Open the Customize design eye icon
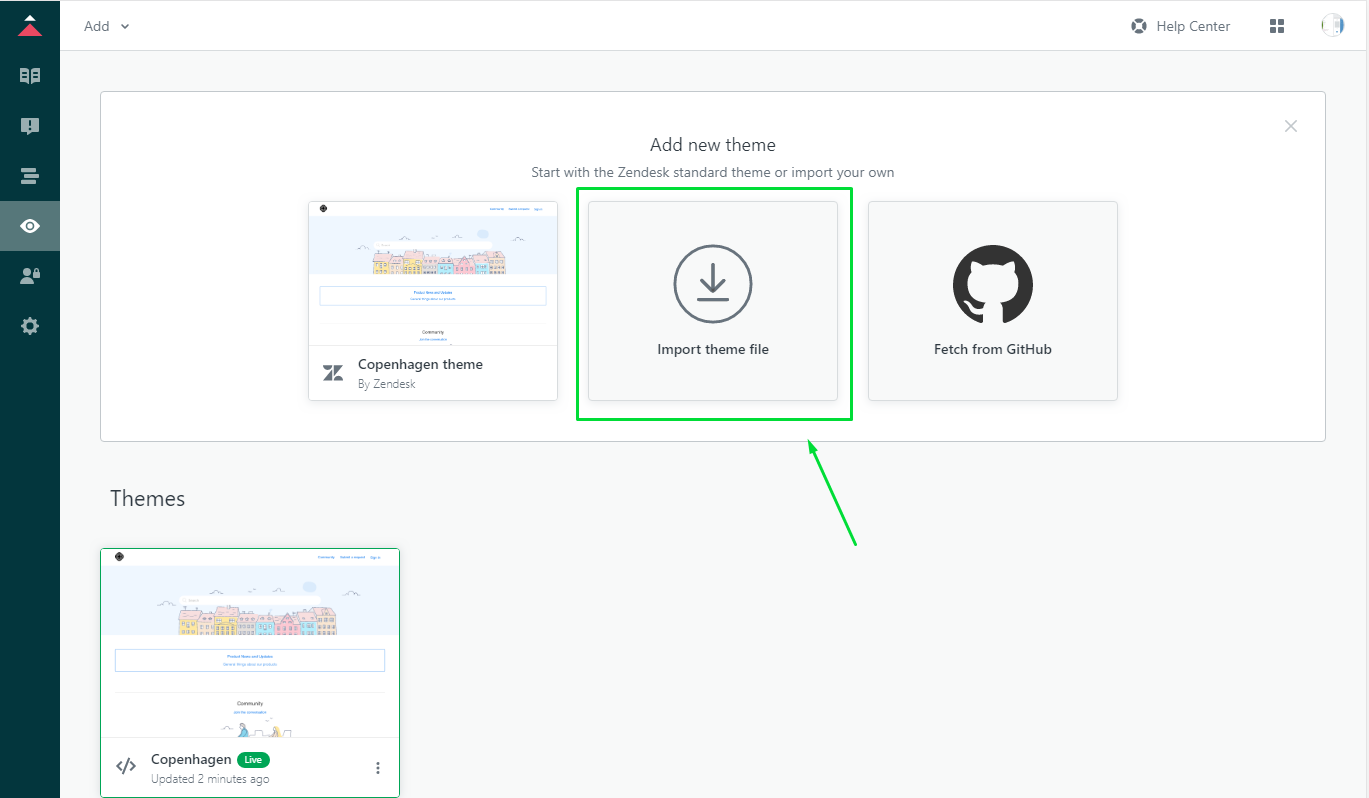This screenshot has height=798, width=1369. pos(30,226)
